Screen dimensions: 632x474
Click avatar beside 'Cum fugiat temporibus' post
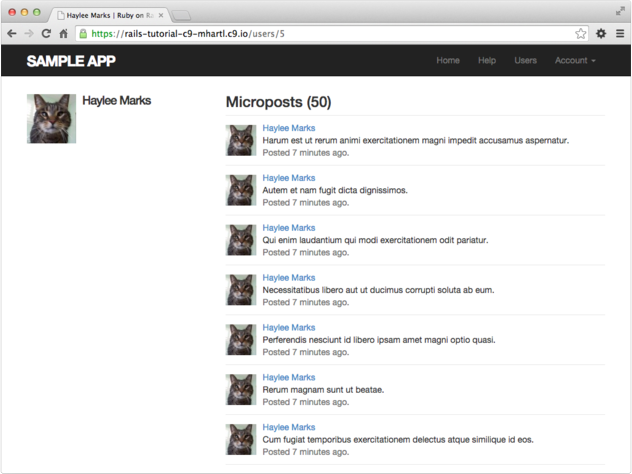pos(241,439)
